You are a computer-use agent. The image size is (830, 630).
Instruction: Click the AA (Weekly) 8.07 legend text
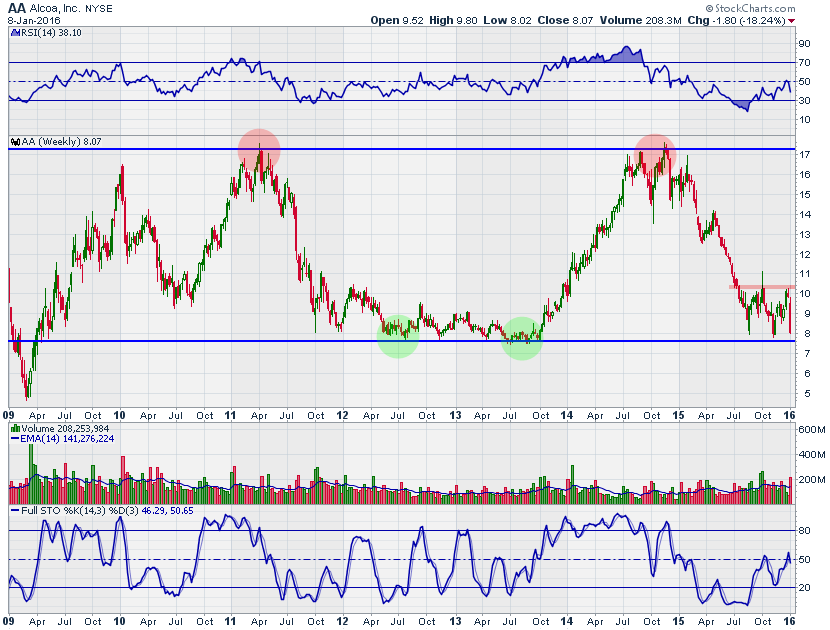pyautogui.click(x=61, y=142)
